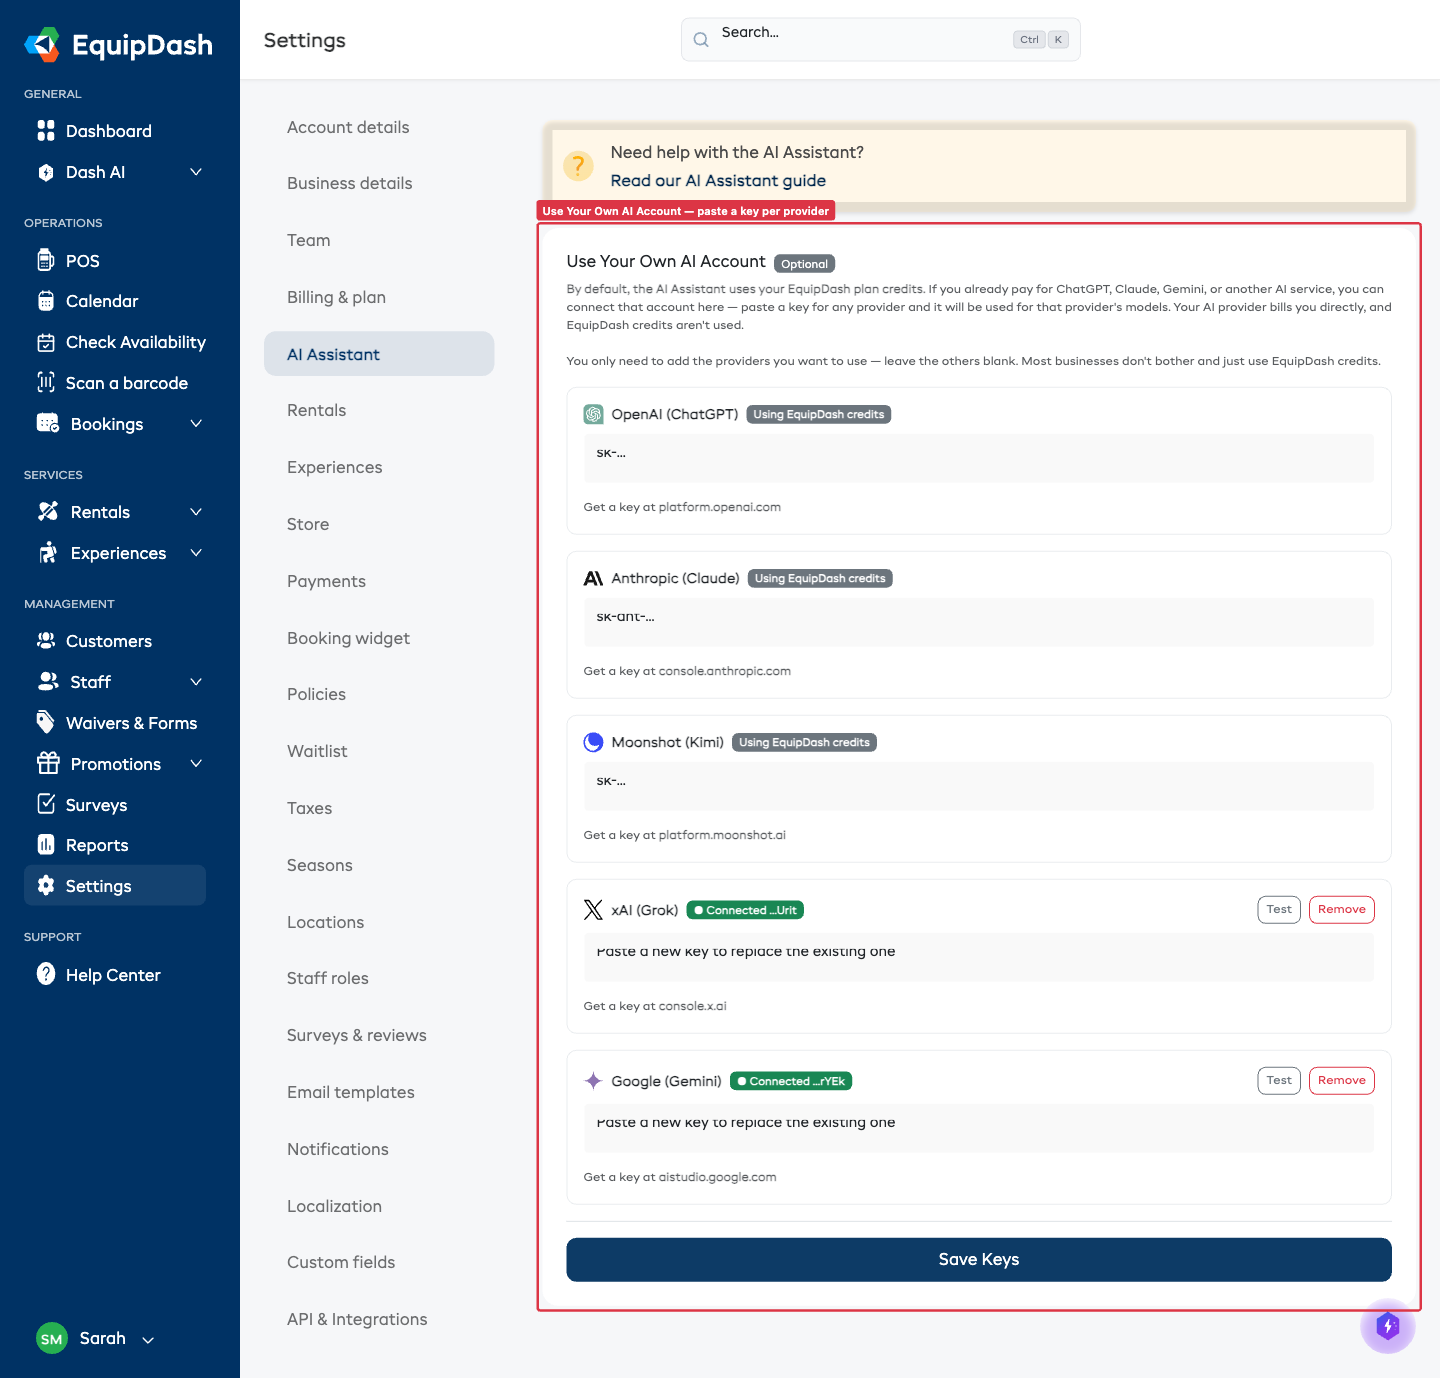Open Business details settings section

[350, 183]
